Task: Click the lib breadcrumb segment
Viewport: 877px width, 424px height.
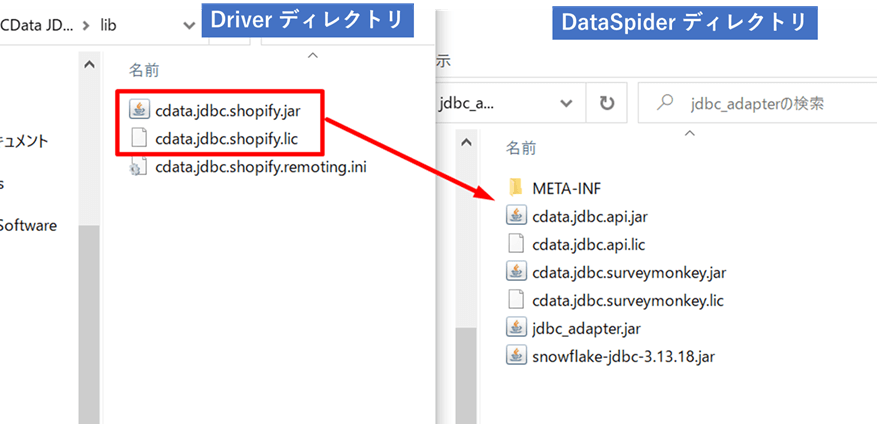Action: tap(107, 25)
